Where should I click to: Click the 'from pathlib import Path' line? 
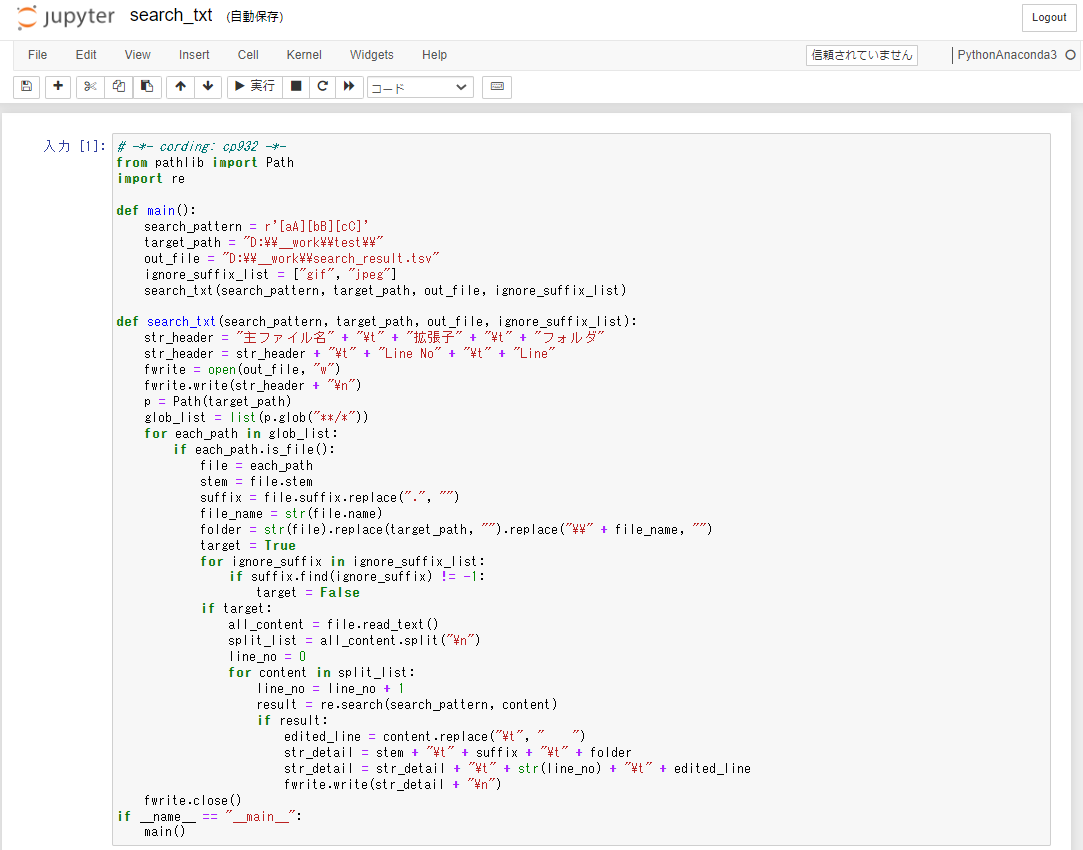205,162
